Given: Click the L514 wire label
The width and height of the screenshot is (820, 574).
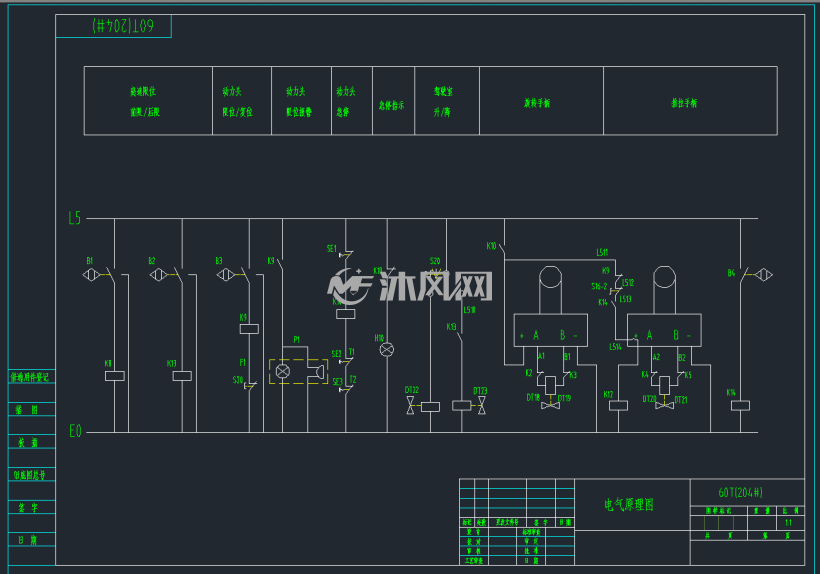Looking at the screenshot, I should (615, 346).
